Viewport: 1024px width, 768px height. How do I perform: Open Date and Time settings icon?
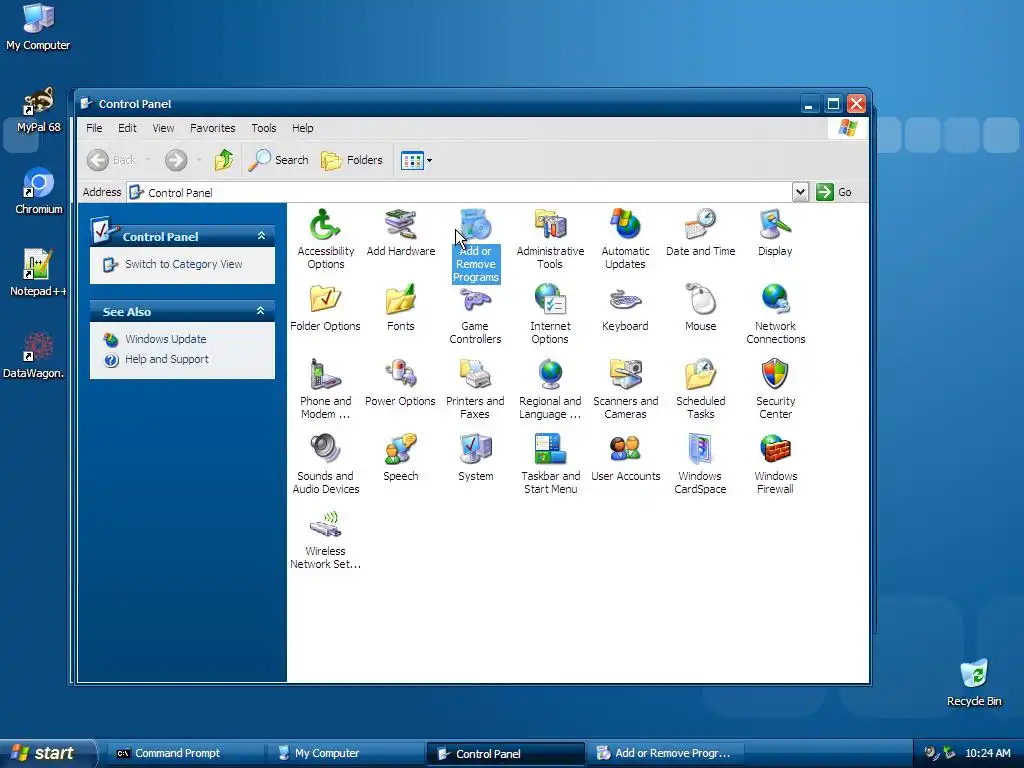coord(700,232)
